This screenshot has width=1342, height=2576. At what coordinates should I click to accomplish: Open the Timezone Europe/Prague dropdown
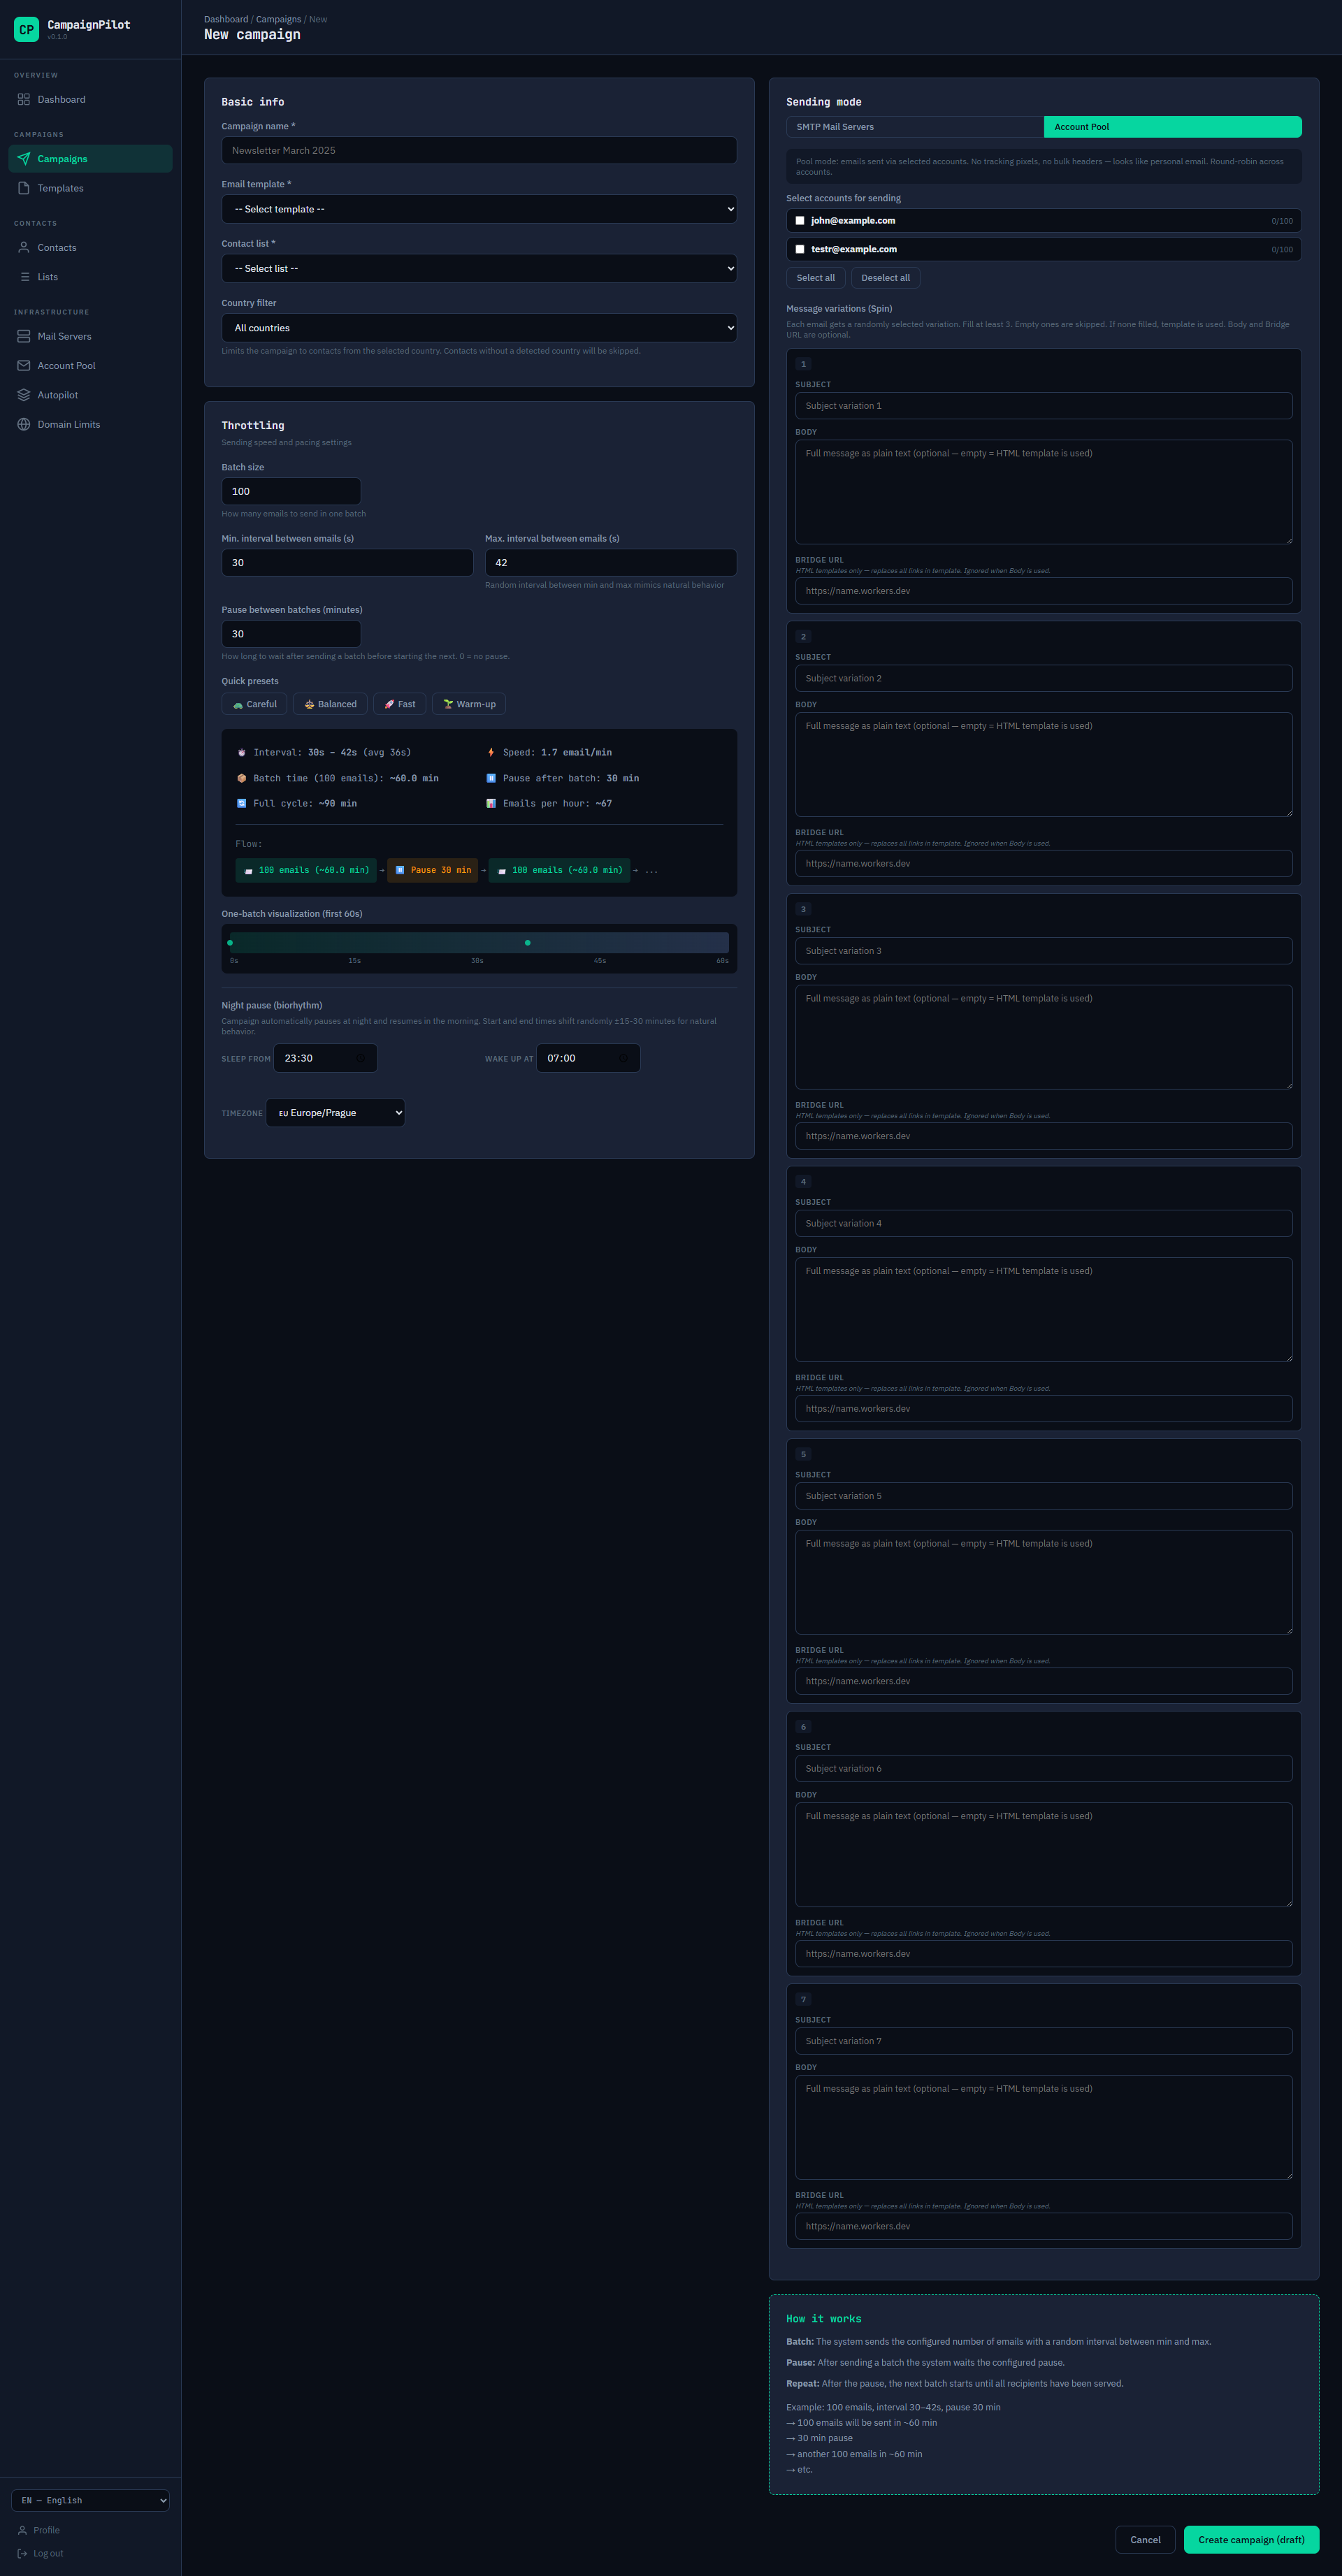coord(335,1113)
